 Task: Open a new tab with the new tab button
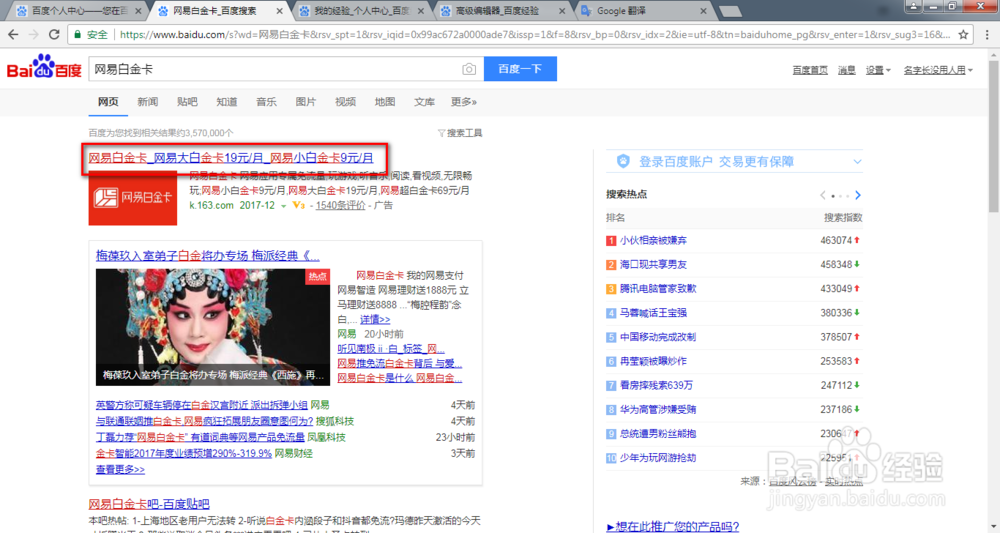click(x=730, y=11)
